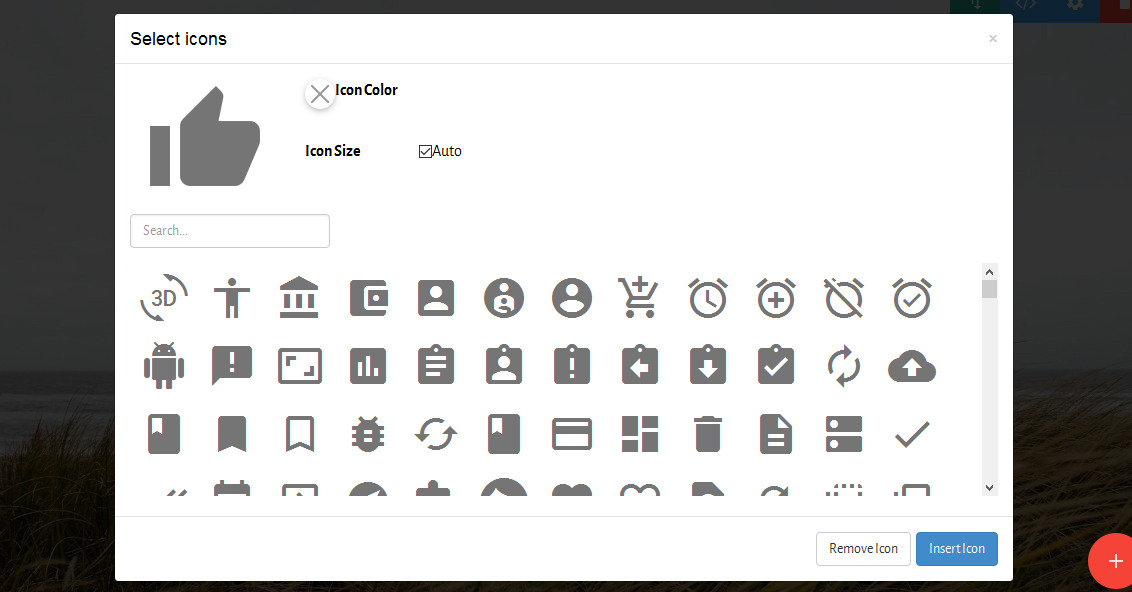Choose the dns server icon

pyautogui.click(x=844, y=434)
